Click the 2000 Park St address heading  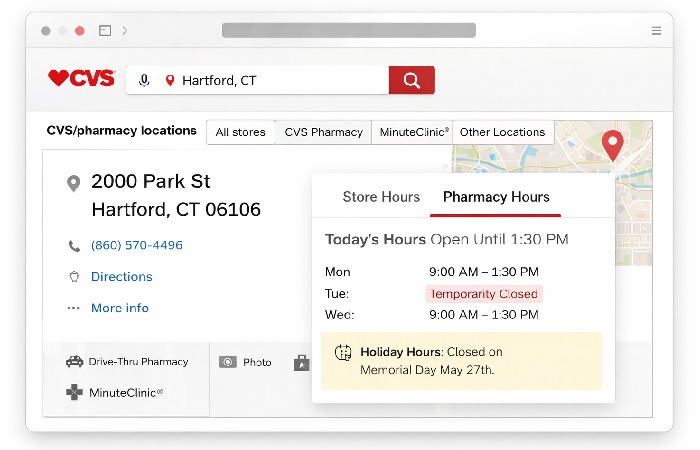(151, 182)
